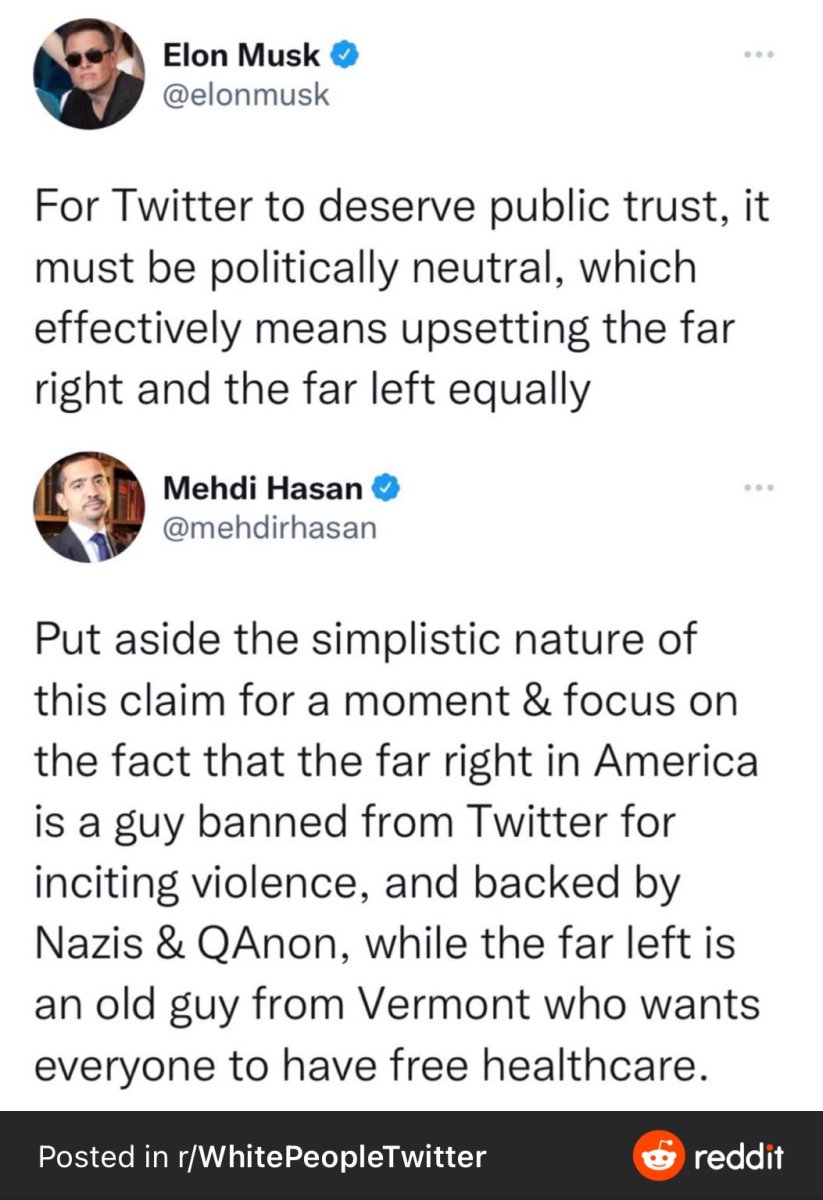
Task: Open Mehdi Hasan's profile avatar
Action: (x=88, y=506)
